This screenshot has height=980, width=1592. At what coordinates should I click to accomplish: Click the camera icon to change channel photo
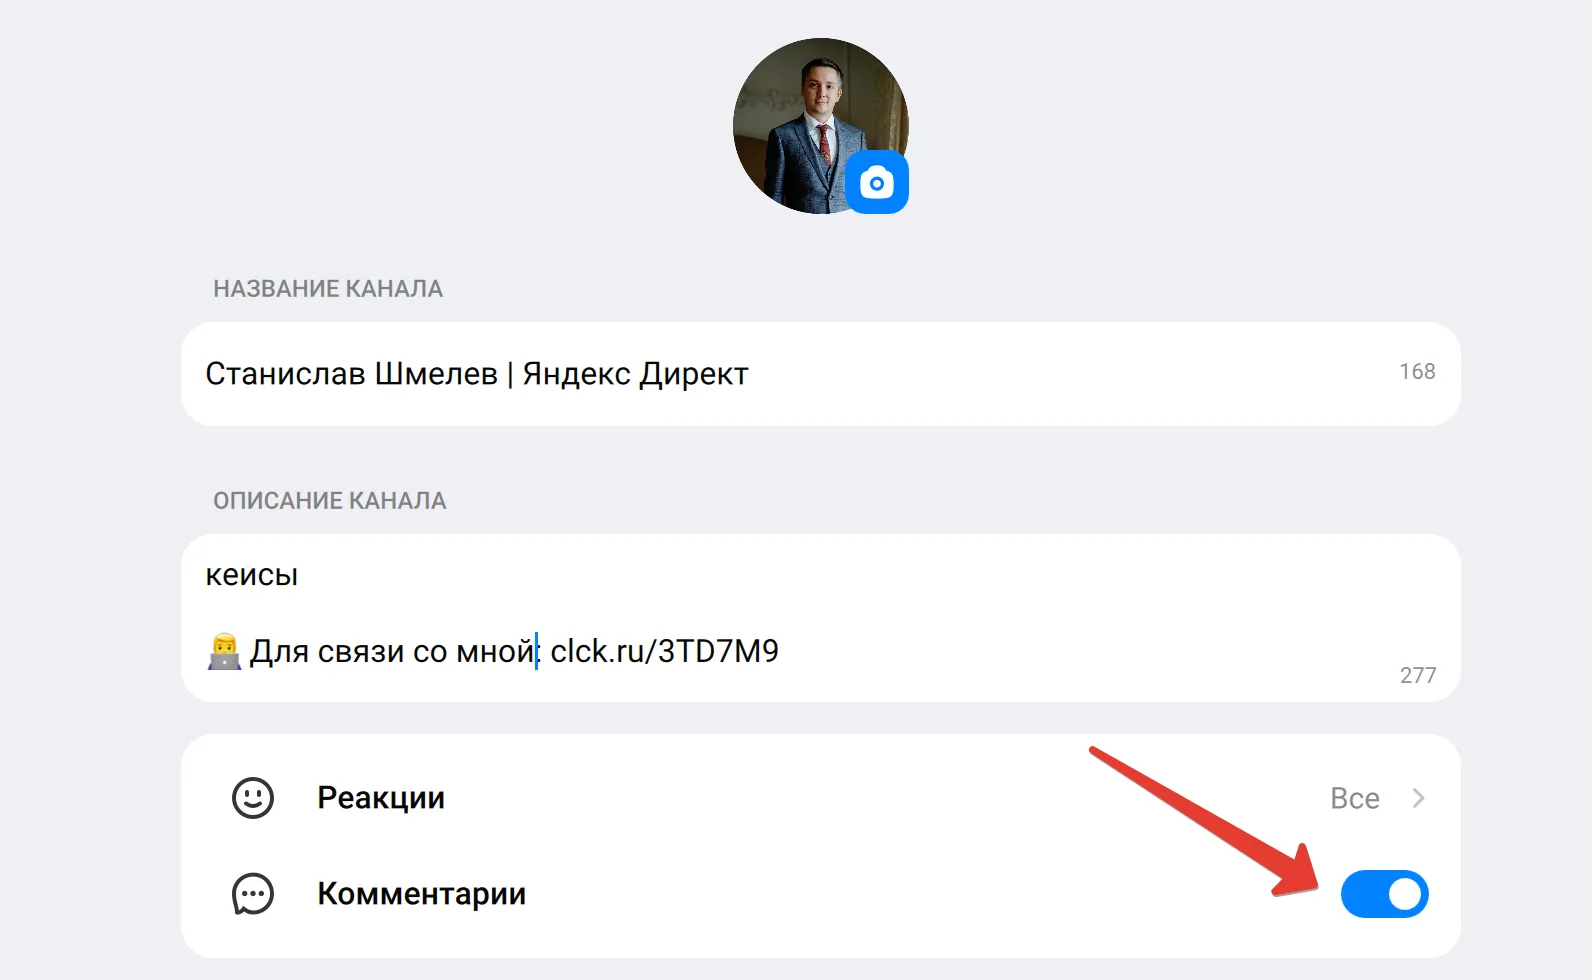877,183
